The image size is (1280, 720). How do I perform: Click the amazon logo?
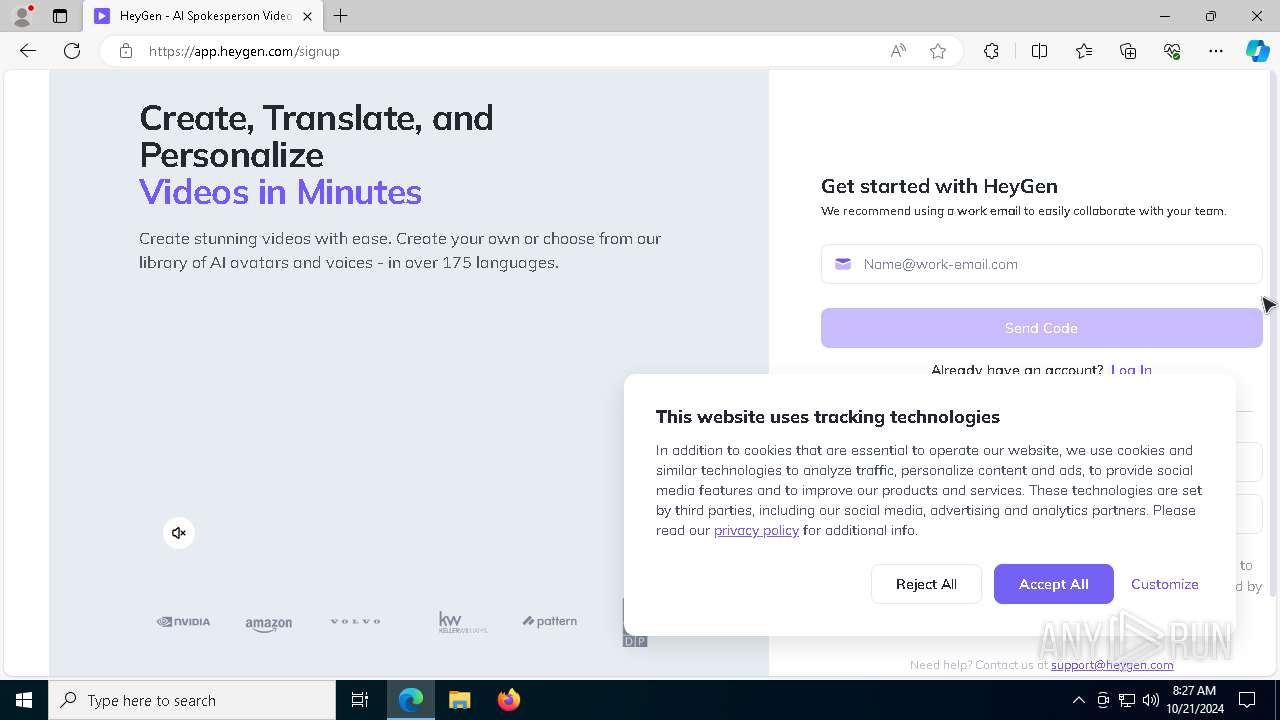(x=269, y=624)
